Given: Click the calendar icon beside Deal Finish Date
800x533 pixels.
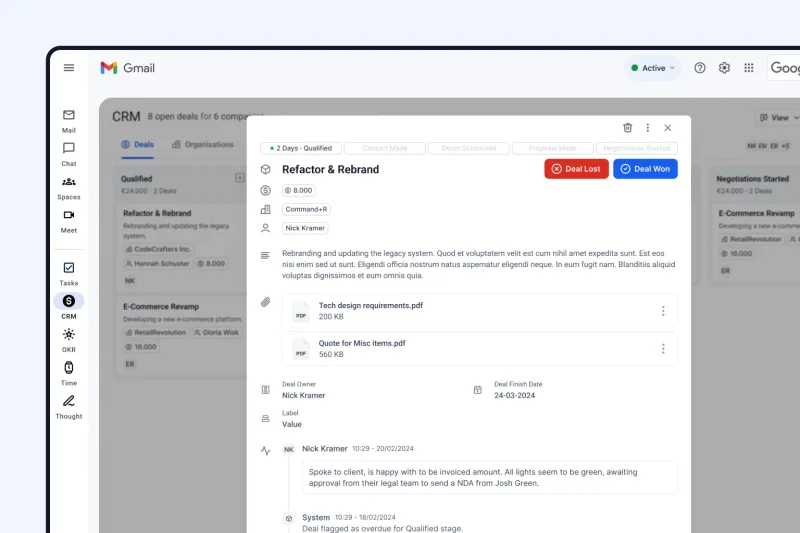Looking at the screenshot, I should pyautogui.click(x=478, y=390).
